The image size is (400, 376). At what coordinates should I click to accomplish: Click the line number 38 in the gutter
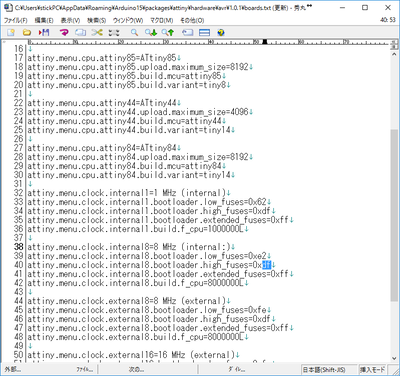(18, 247)
